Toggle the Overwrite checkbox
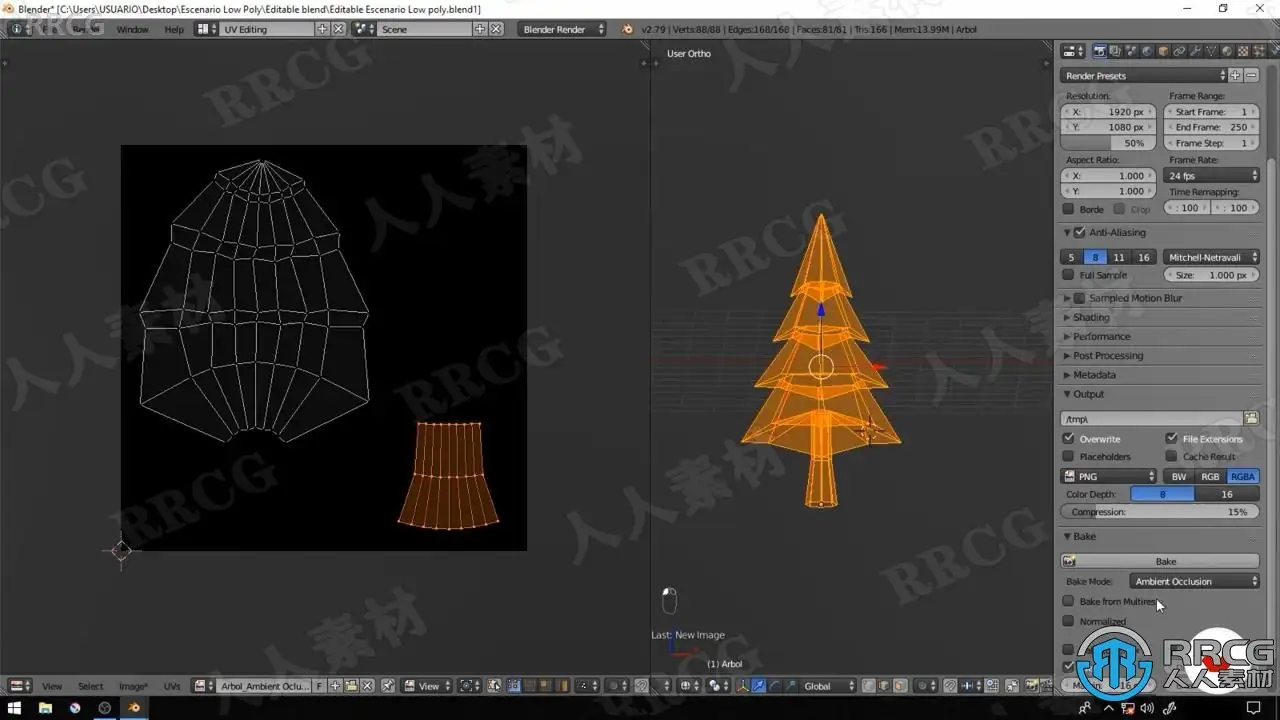This screenshot has height=720, width=1280. tap(1068, 438)
